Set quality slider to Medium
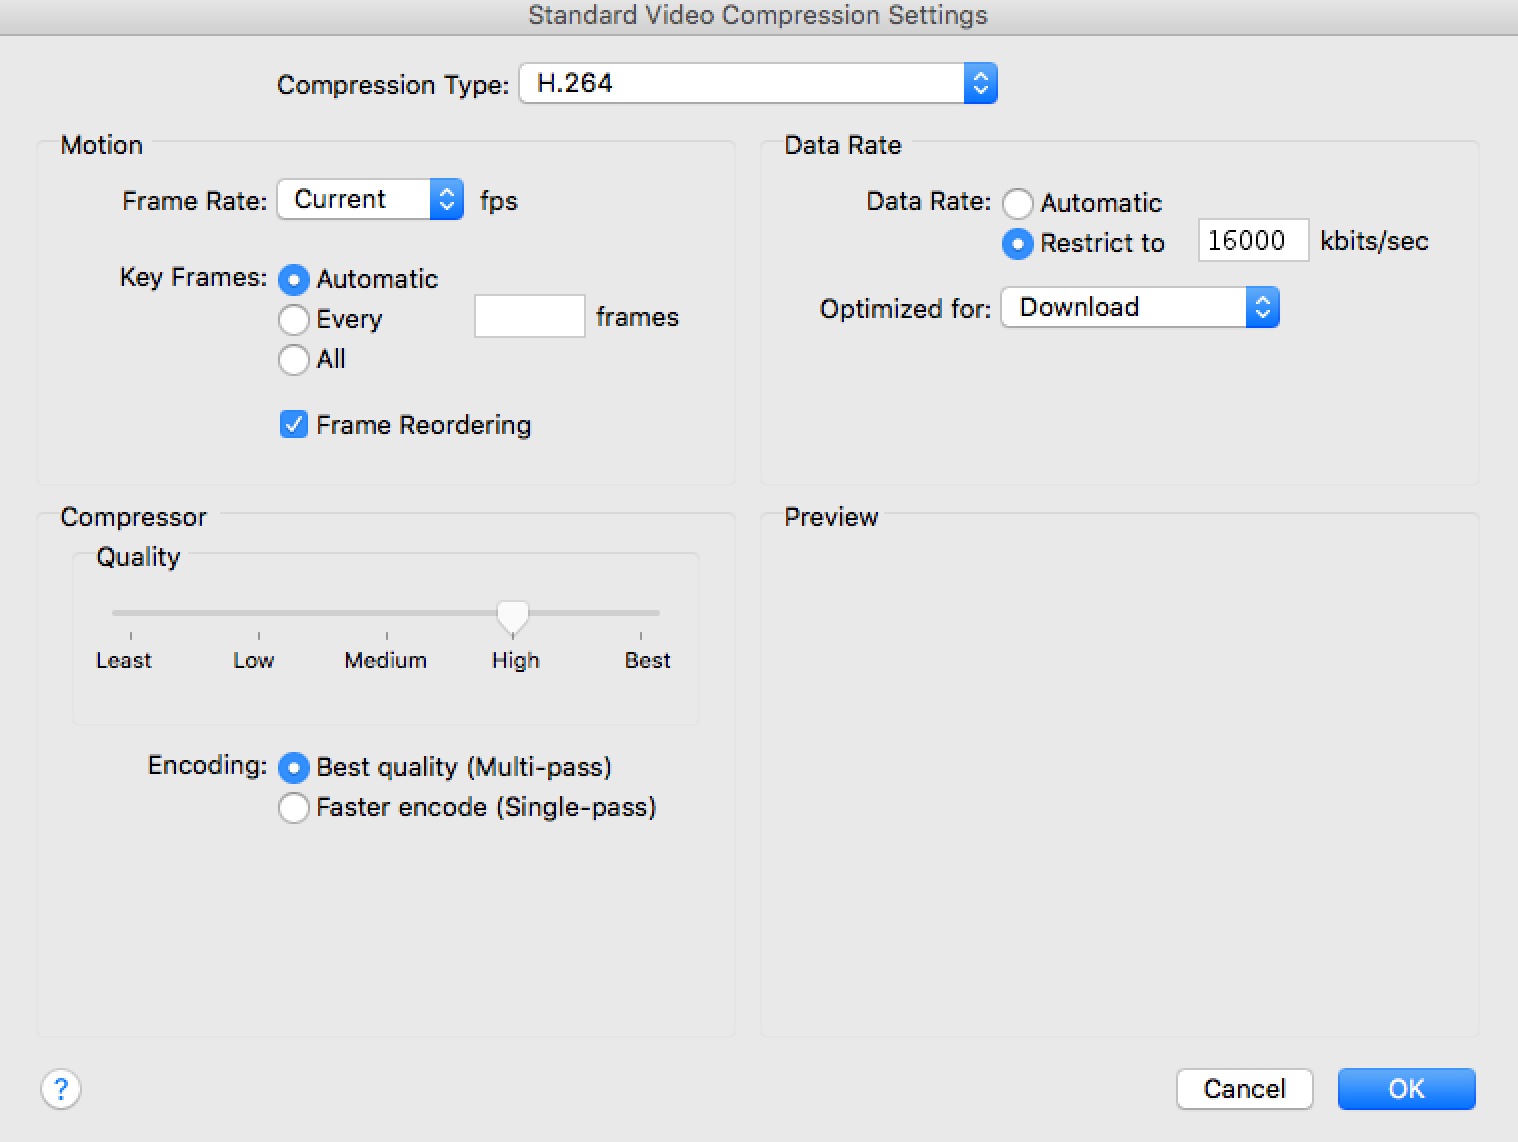The width and height of the screenshot is (1518, 1142). 387,613
